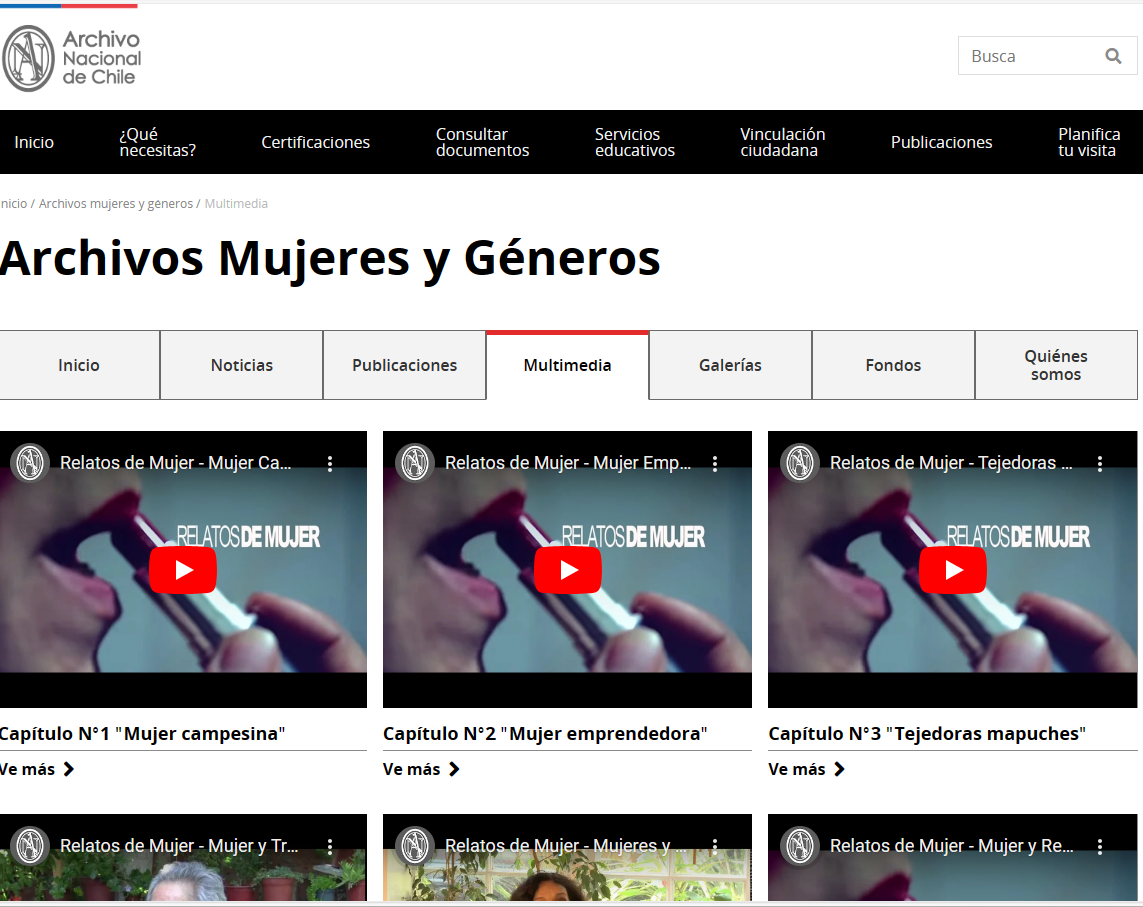Open the Consultar documentos menu
The image size is (1143, 907).
coord(483,142)
